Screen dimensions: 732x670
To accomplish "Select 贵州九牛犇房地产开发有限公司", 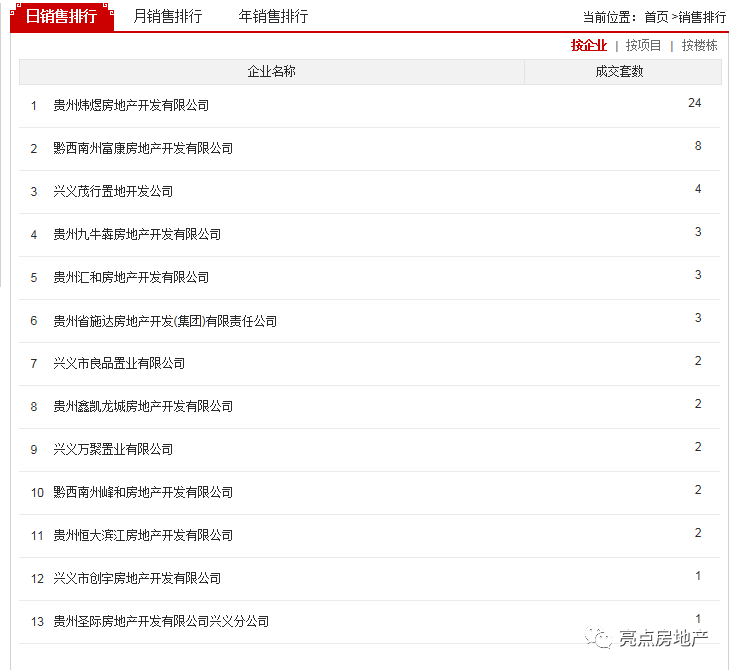I will [137, 234].
